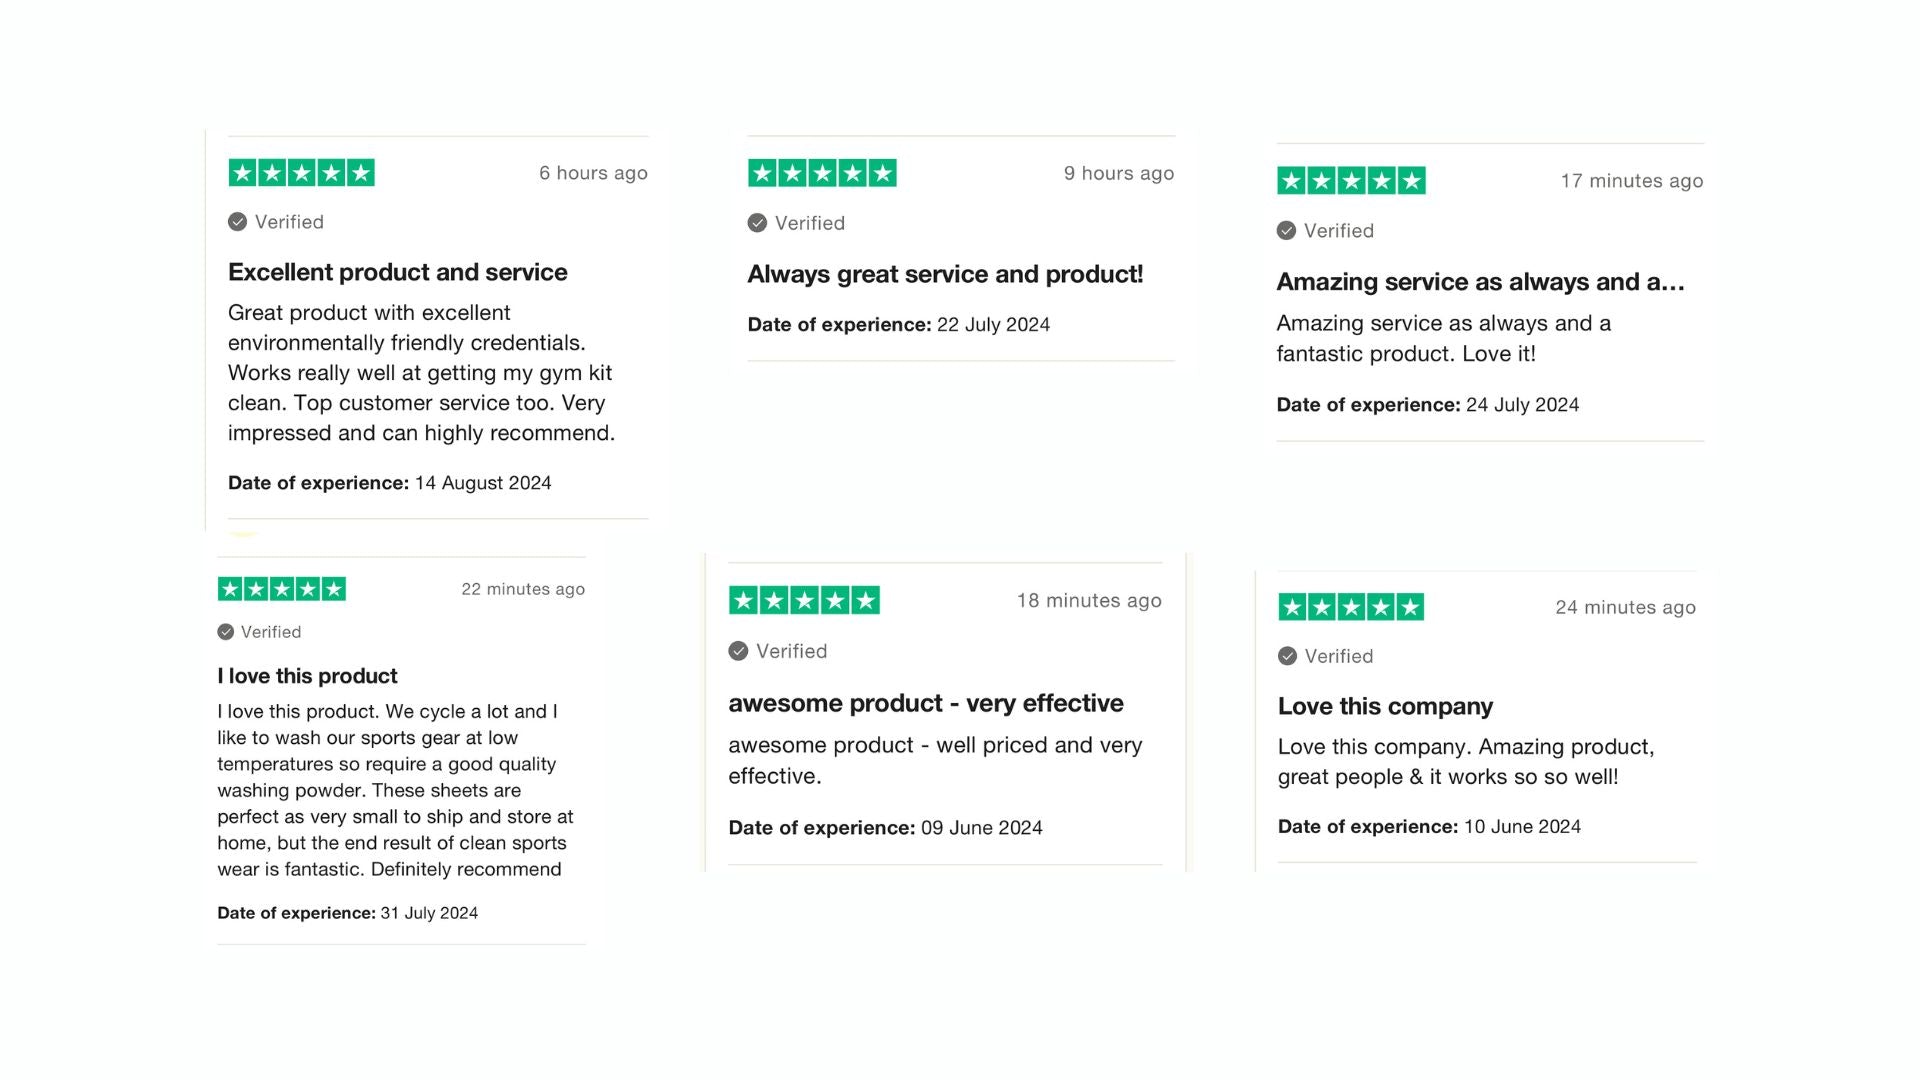Open the "Excellent product and service" review title
1920x1080 pixels.
397,272
